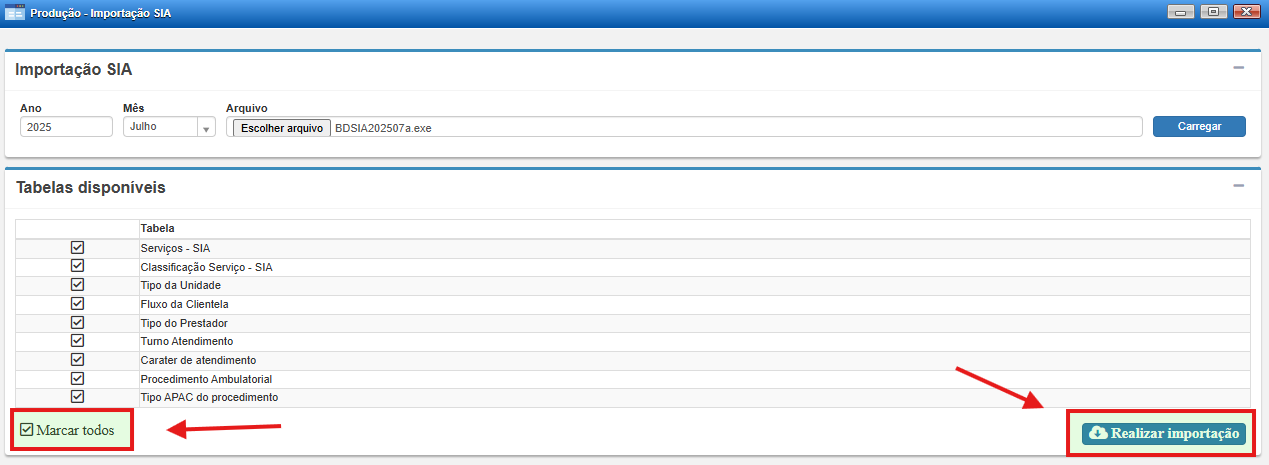Toggle the Turno Atendimento checkbox
Image resolution: width=1269 pixels, height=465 pixels.
point(77,341)
